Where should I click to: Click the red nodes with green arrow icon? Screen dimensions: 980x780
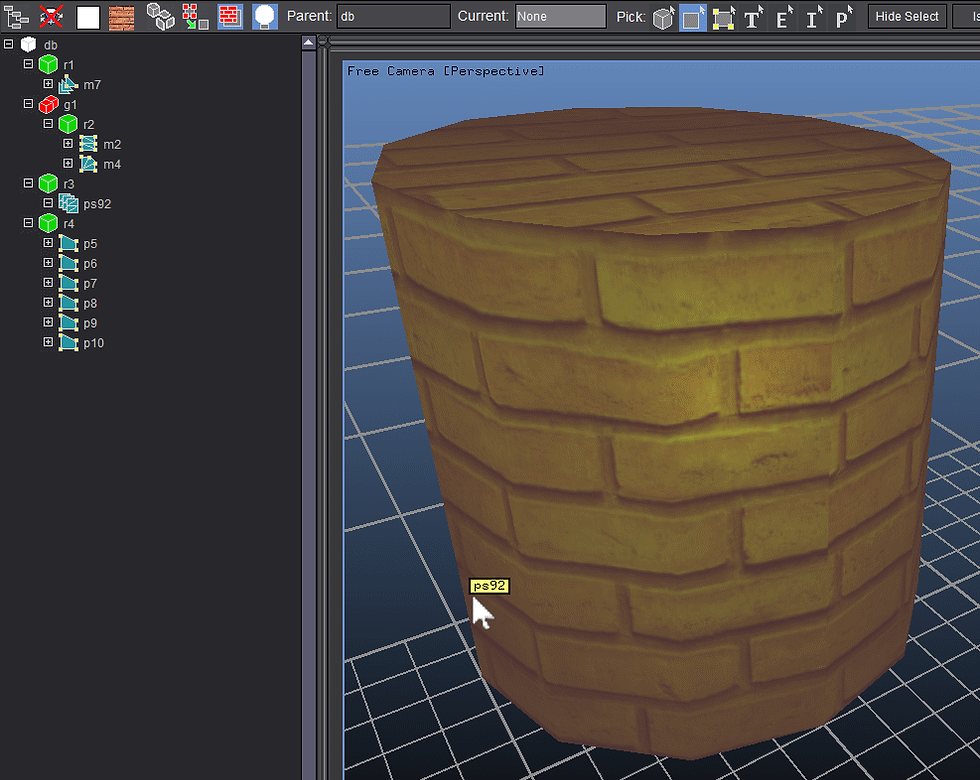click(196, 17)
